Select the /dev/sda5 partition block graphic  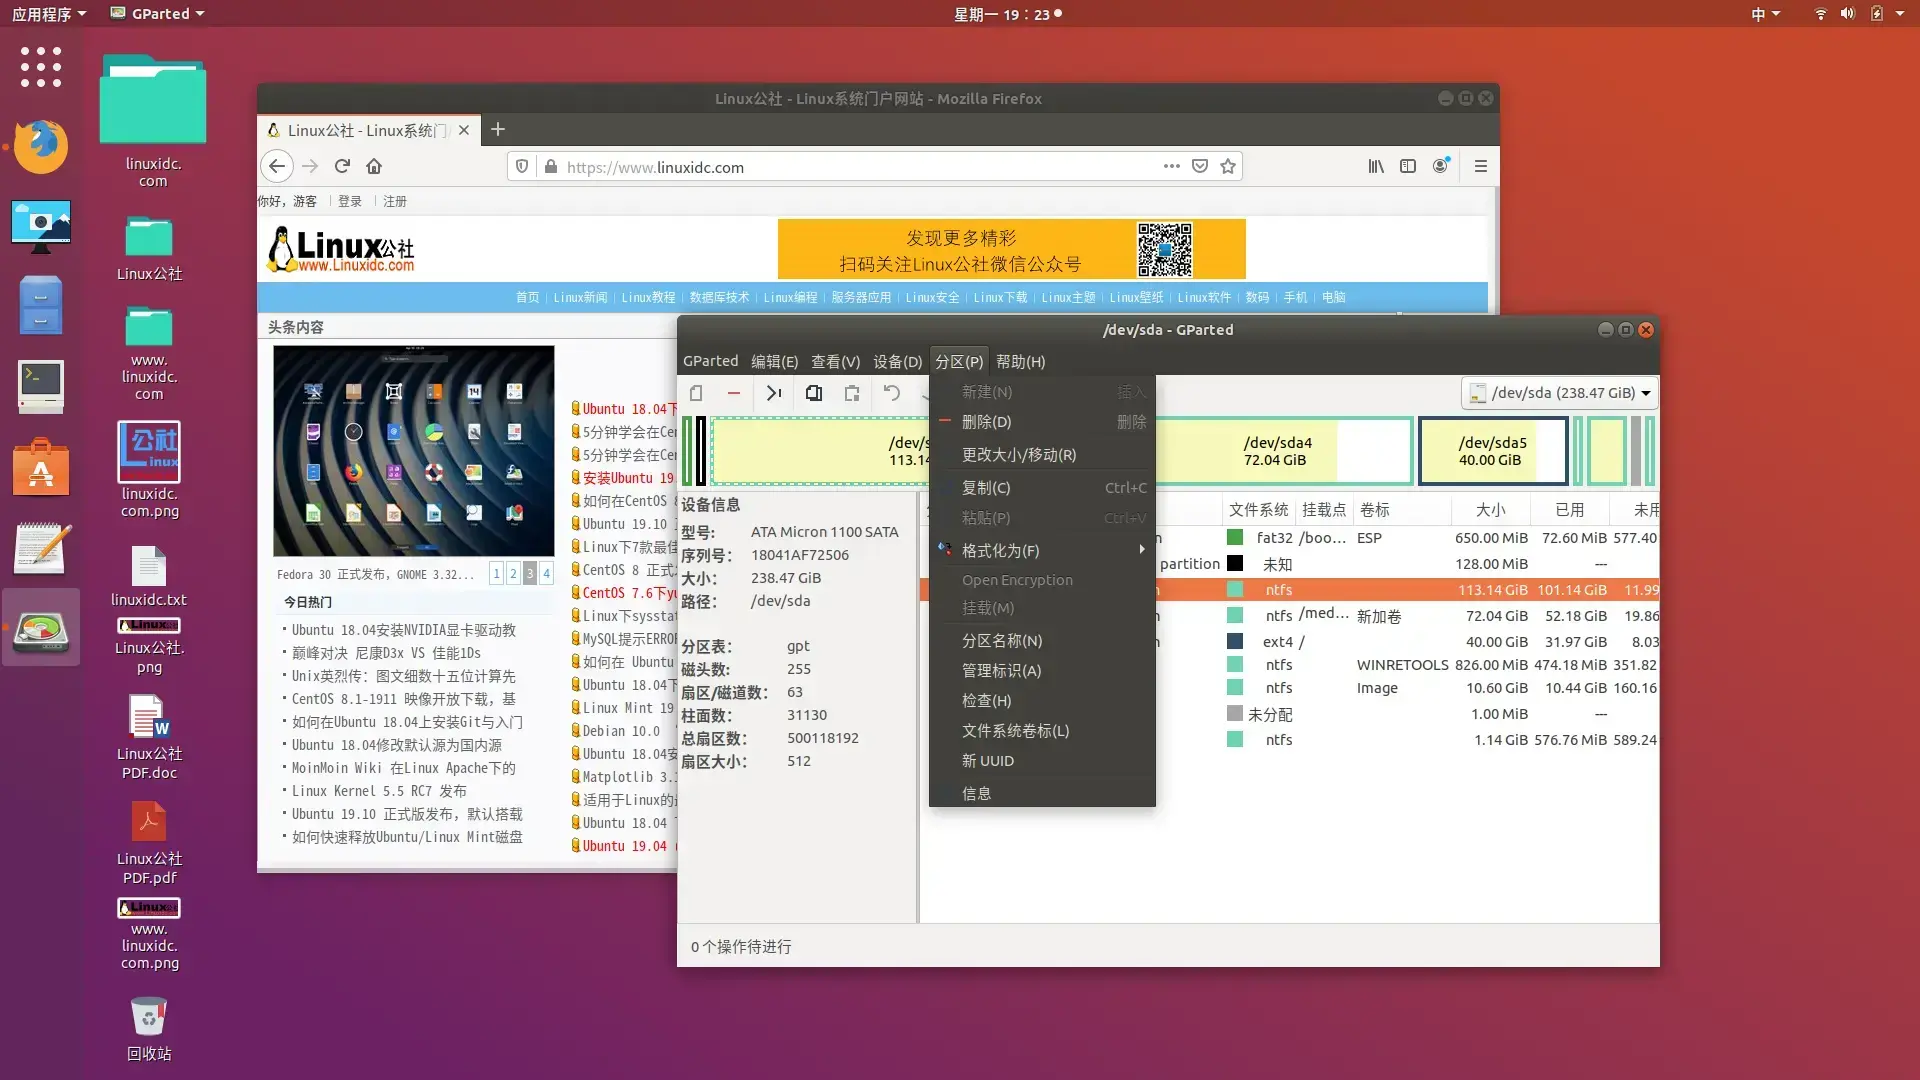point(1492,451)
